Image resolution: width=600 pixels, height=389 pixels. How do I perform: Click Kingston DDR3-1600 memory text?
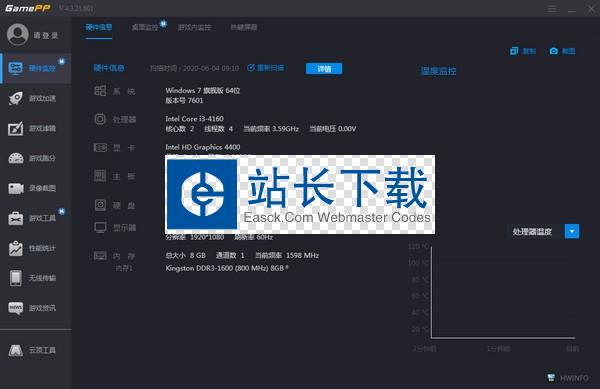227,268
